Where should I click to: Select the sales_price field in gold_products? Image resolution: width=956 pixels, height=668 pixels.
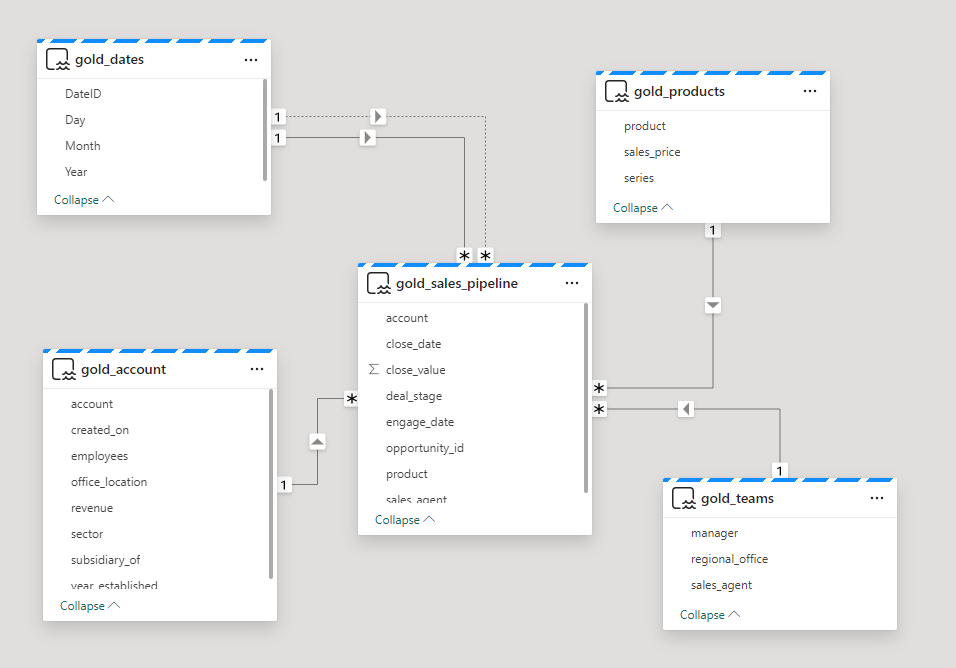652,152
